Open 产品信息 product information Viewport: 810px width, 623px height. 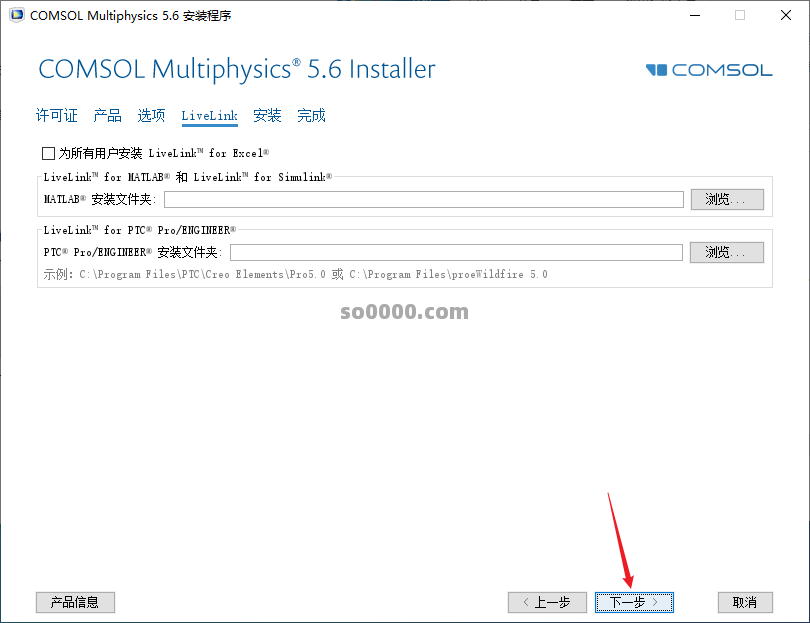[x=75, y=602]
